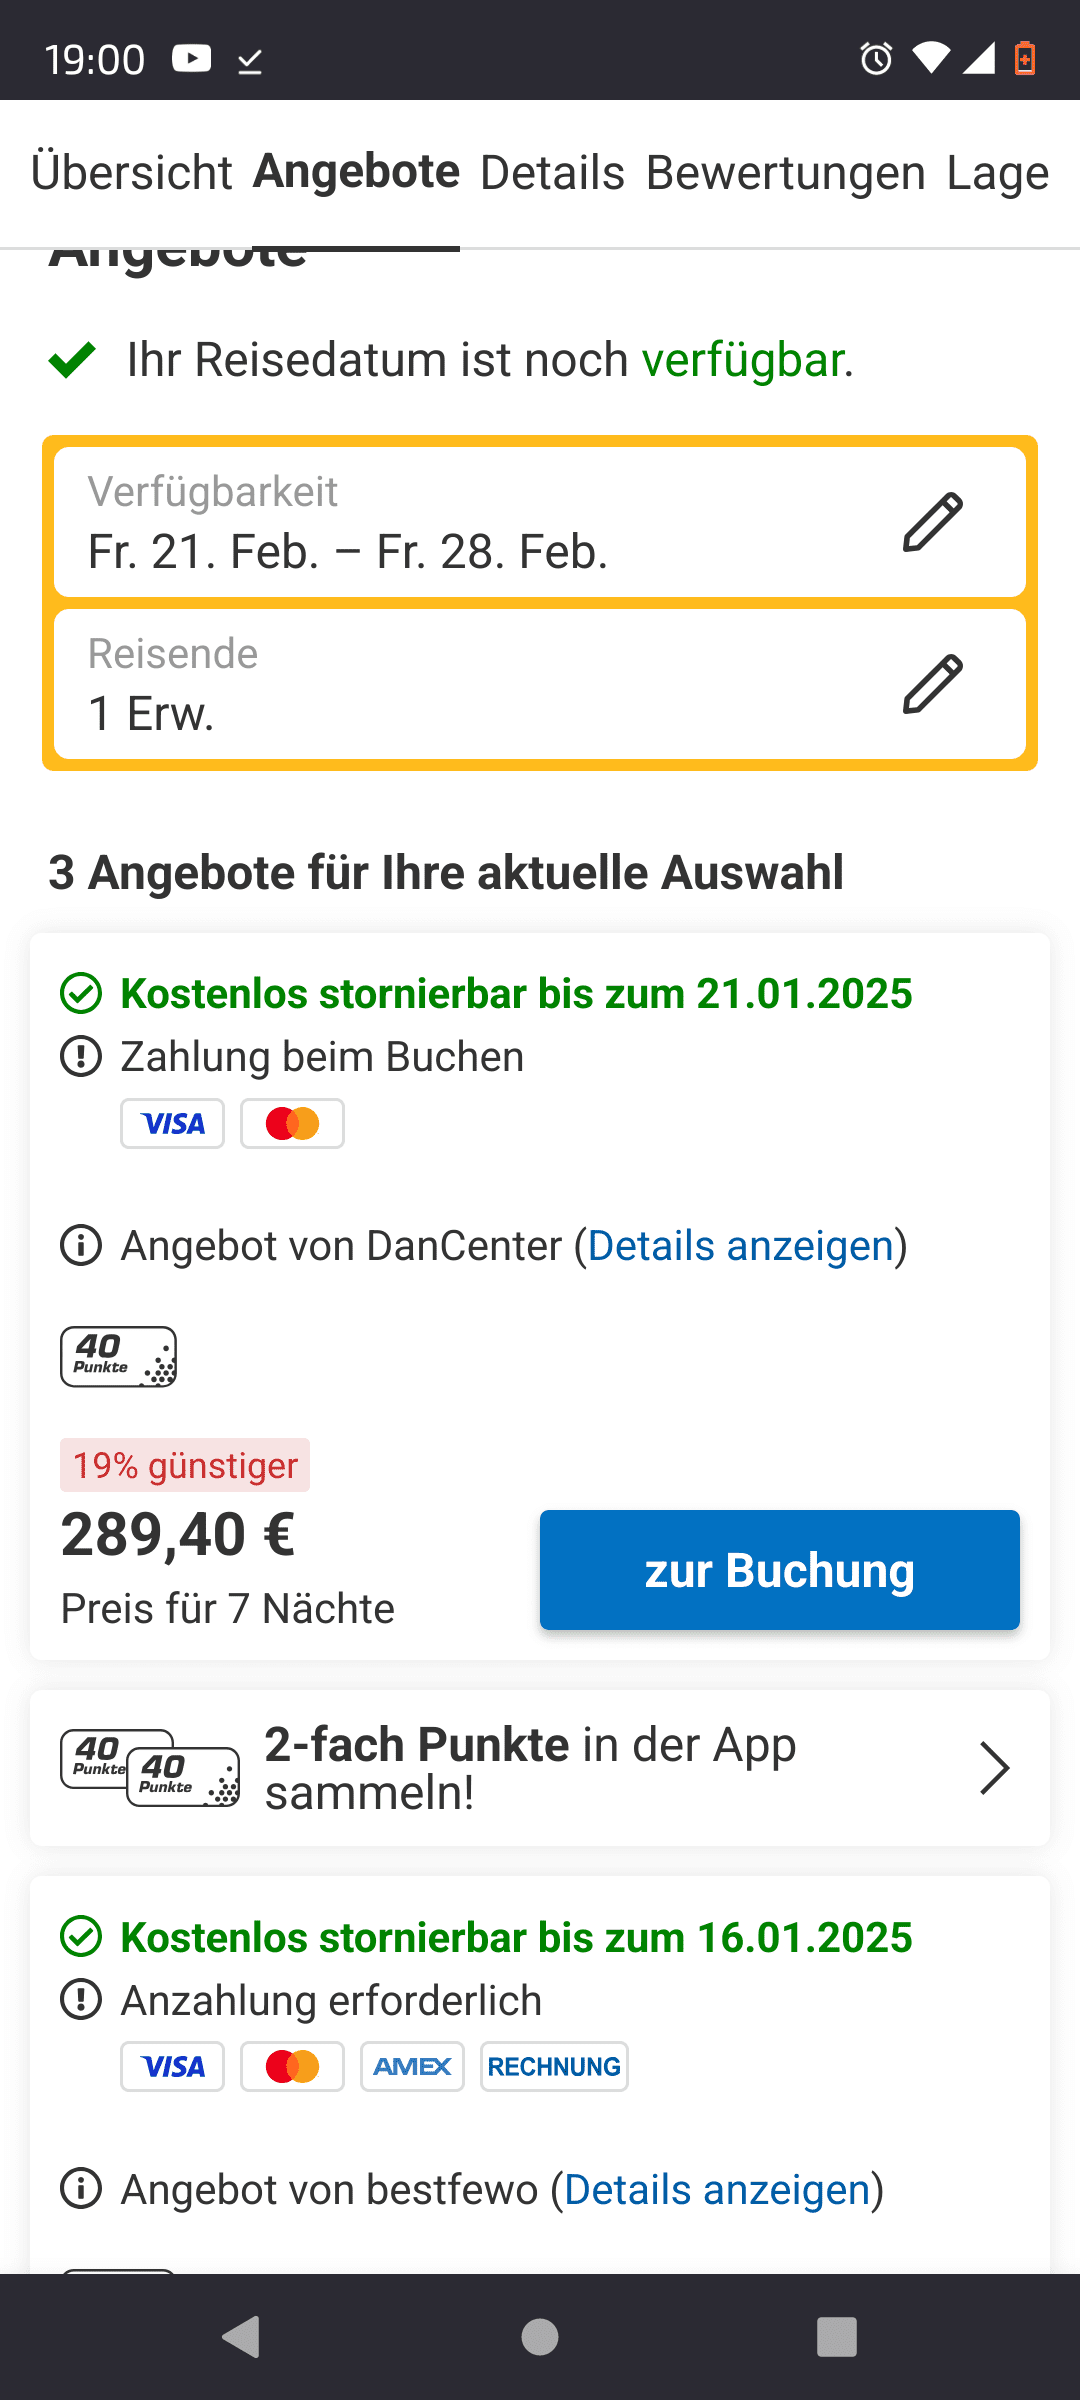Image resolution: width=1080 pixels, height=2400 pixels.
Task: Go to the Details tab
Action: tap(552, 173)
